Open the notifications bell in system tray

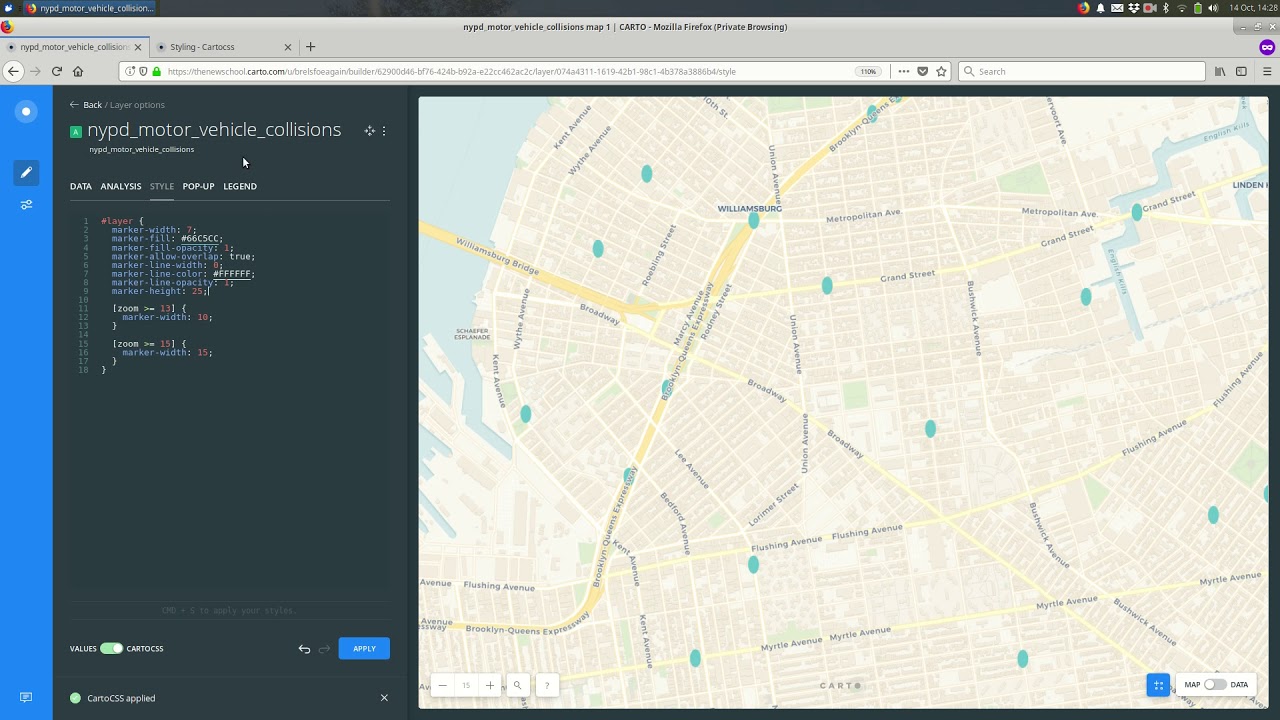tap(1101, 8)
